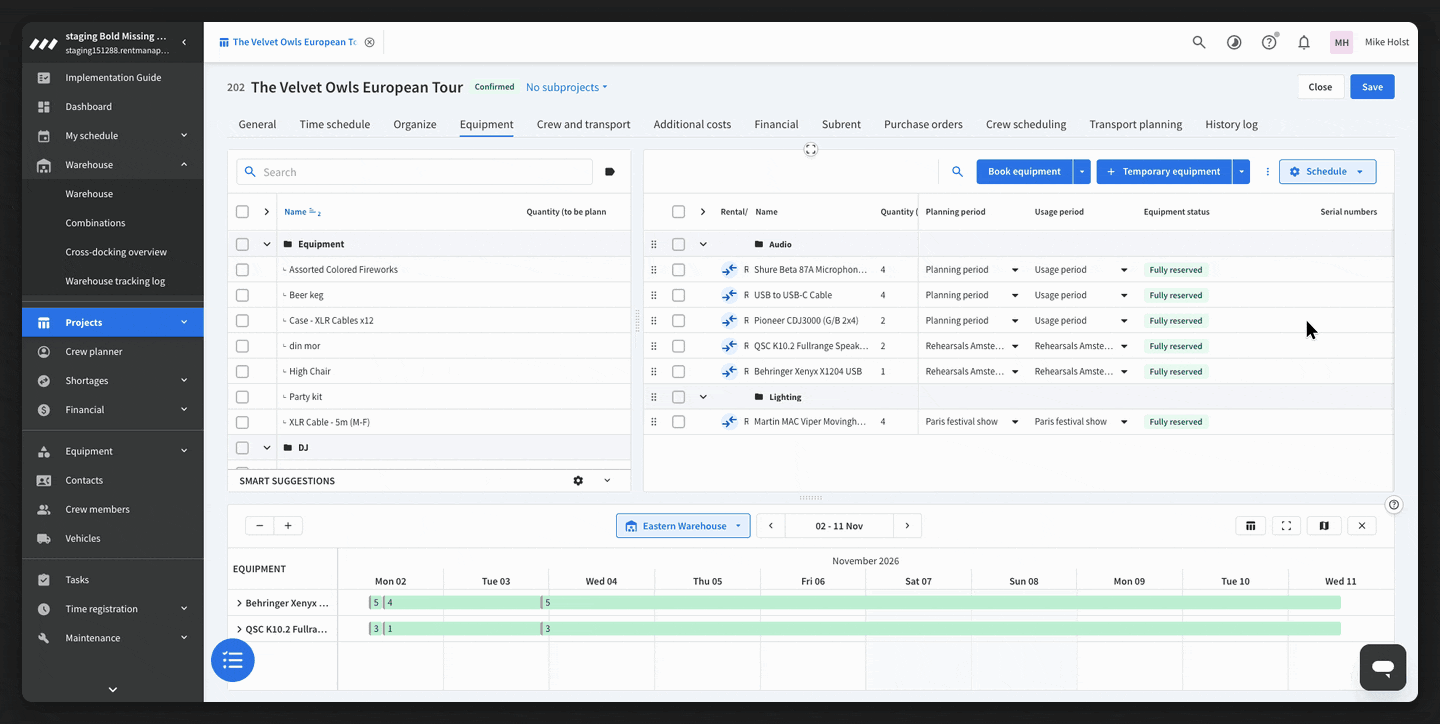
Task: Open the chat widget bubble
Action: click(1383, 667)
